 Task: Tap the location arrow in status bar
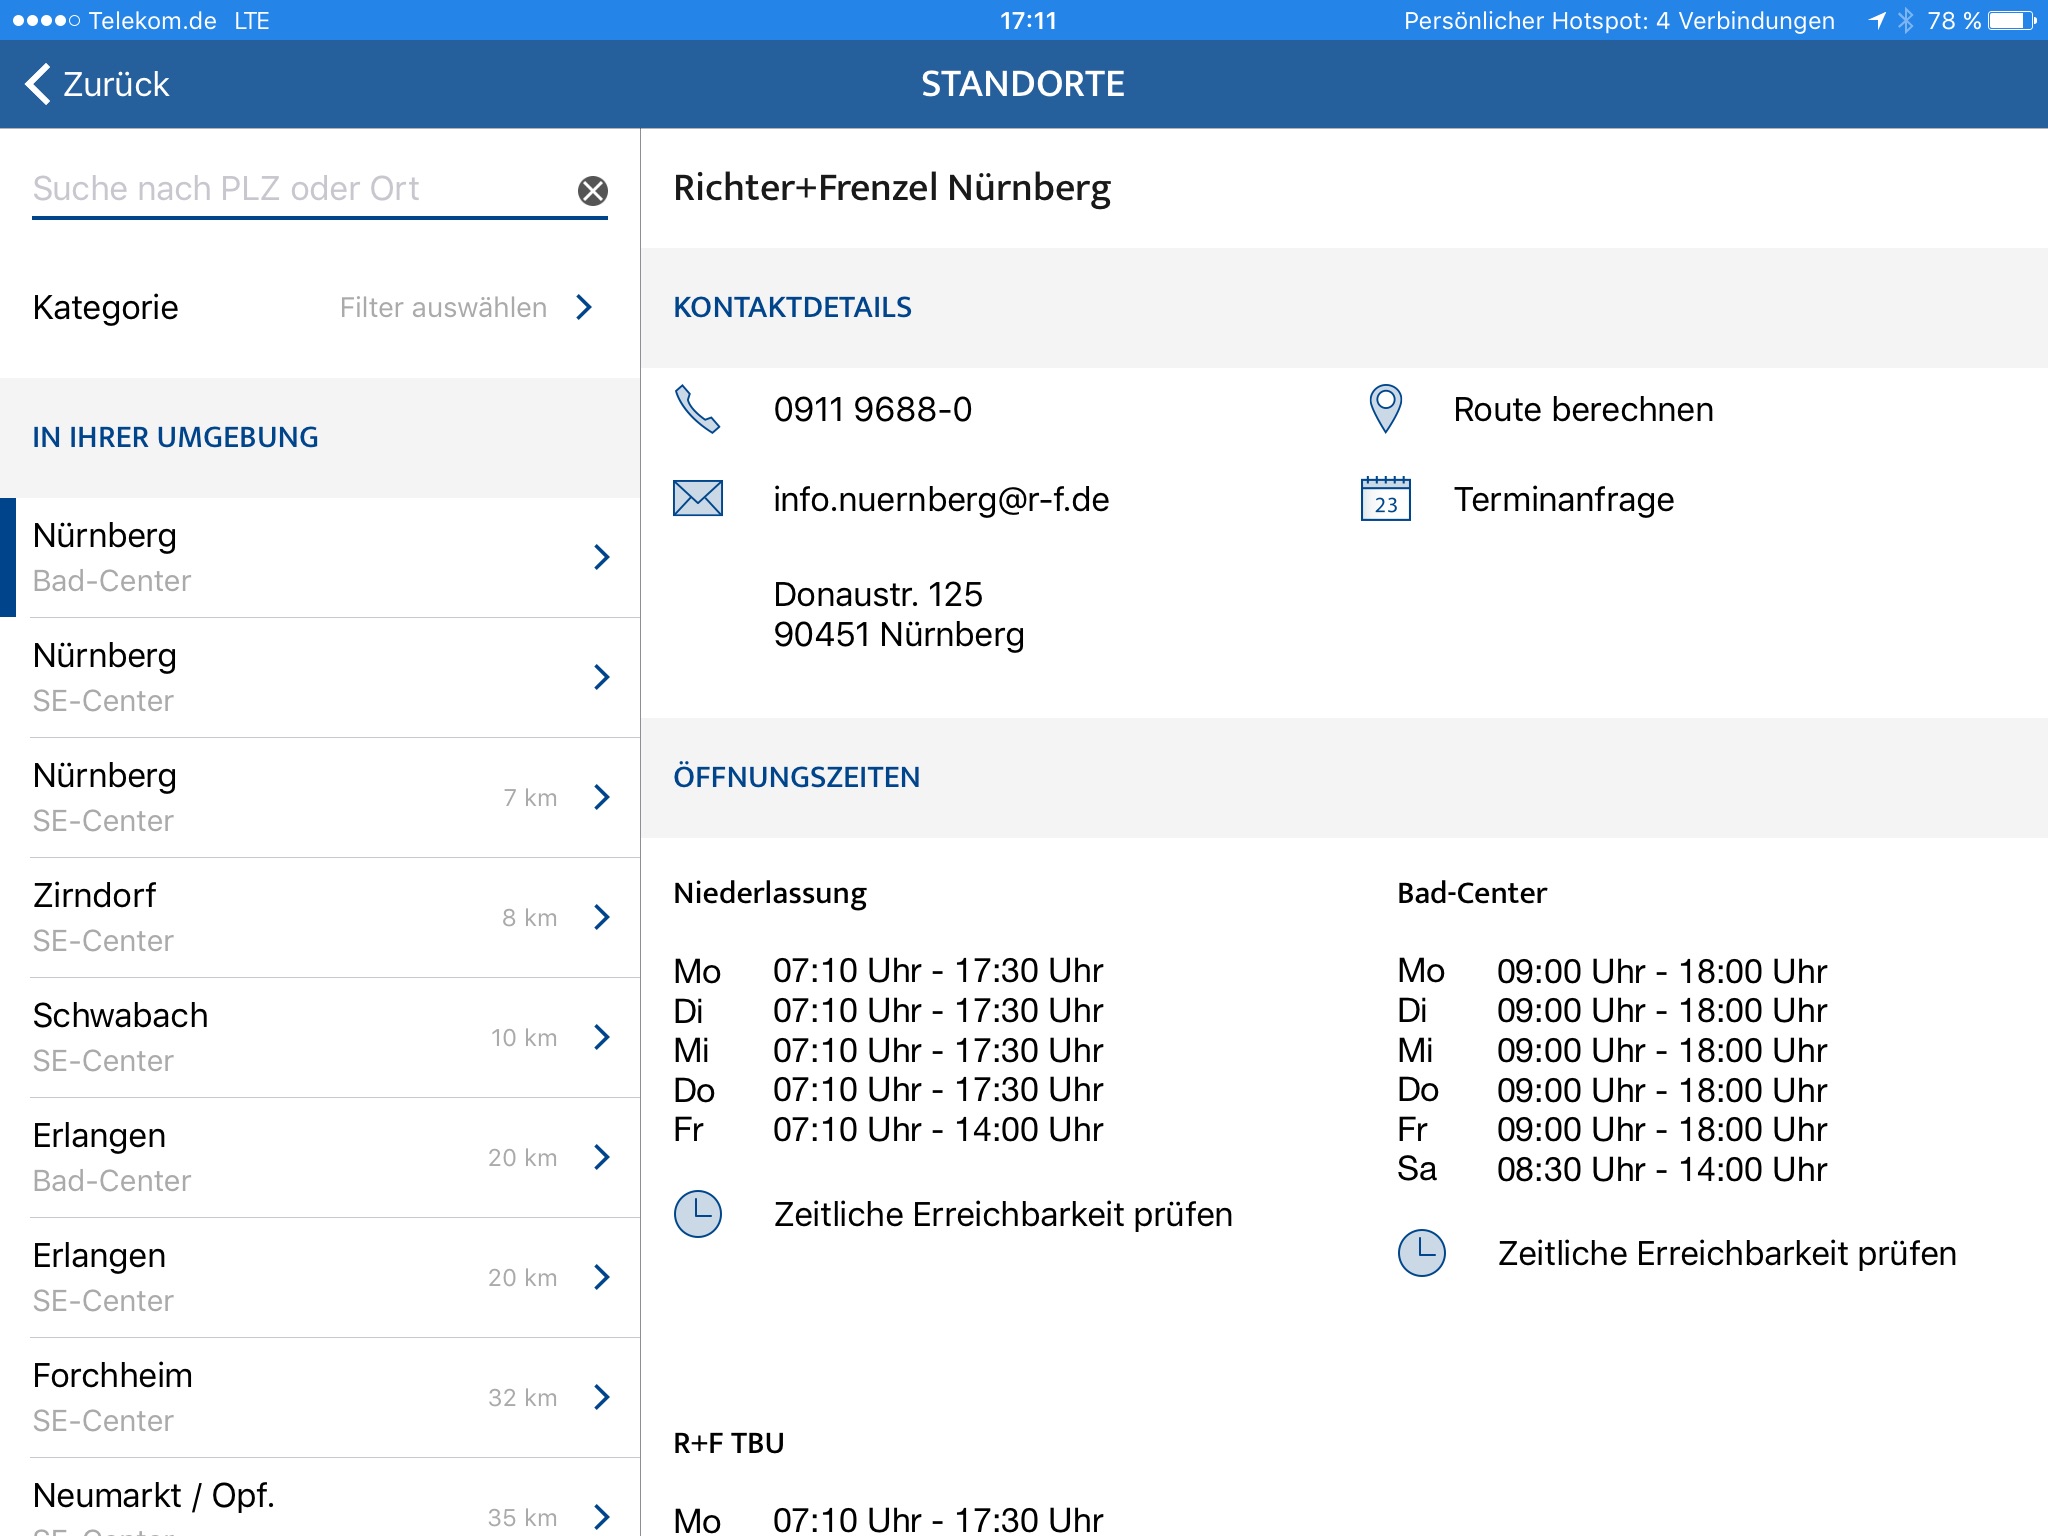click(x=1877, y=20)
